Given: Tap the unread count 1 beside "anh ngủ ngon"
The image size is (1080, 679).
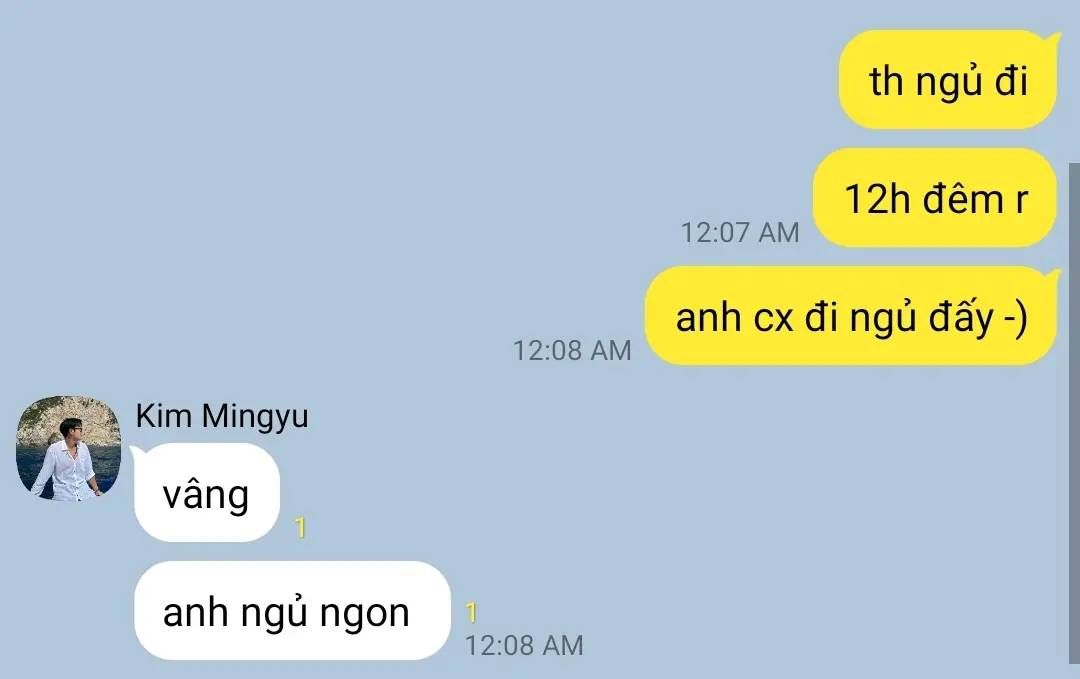Looking at the screenshot, I should point(471,612).
